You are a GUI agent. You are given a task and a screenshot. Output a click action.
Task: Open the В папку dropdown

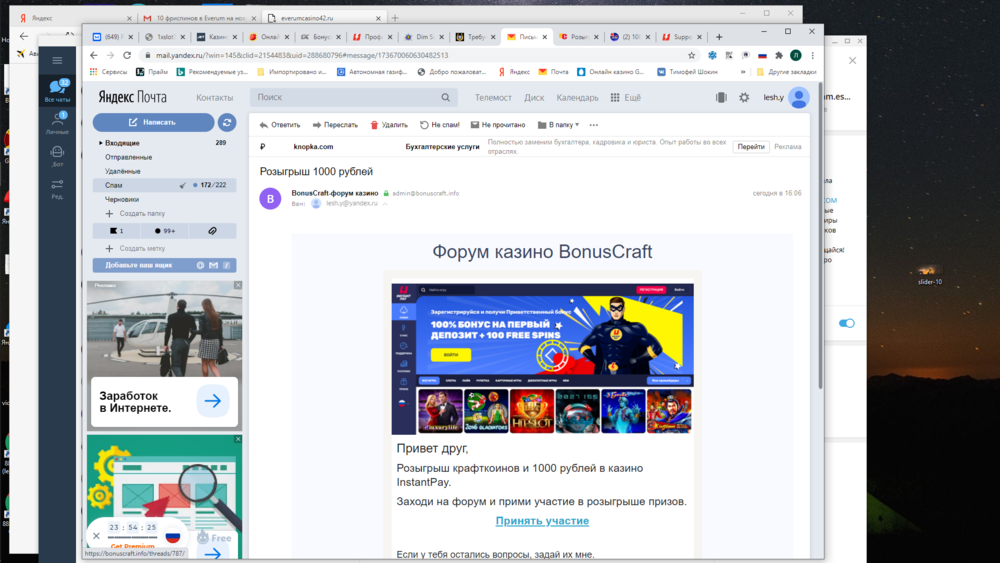558,125
